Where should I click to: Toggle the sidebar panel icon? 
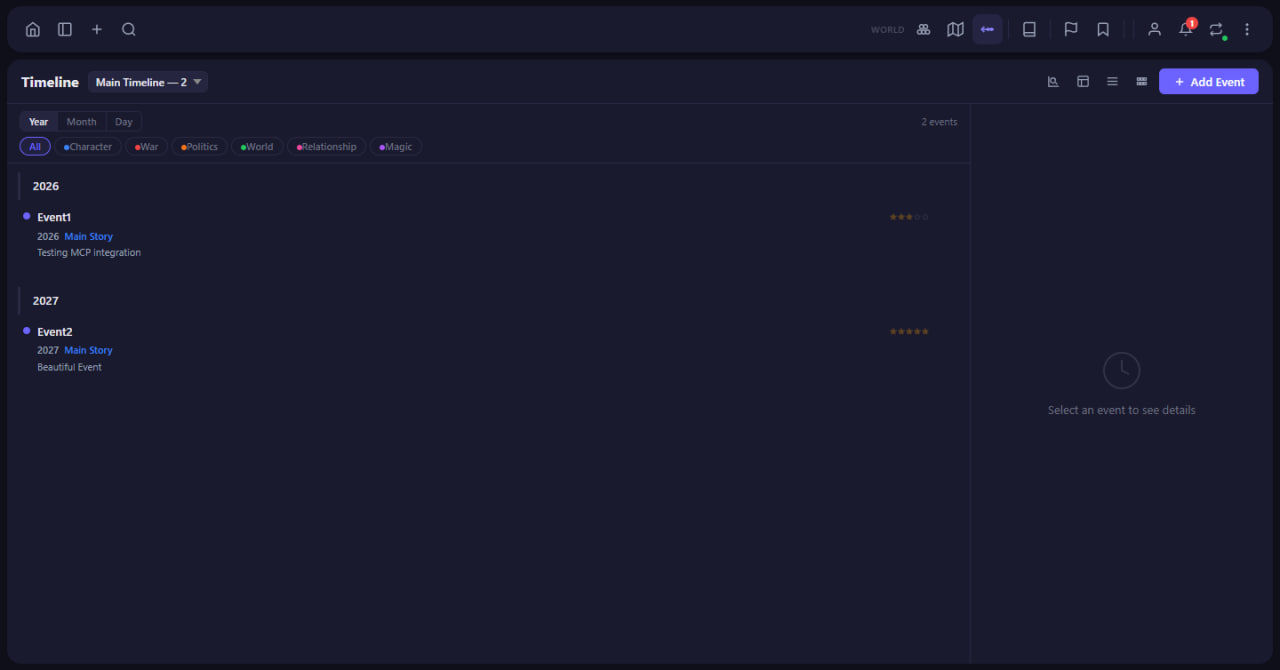[65, 30]
